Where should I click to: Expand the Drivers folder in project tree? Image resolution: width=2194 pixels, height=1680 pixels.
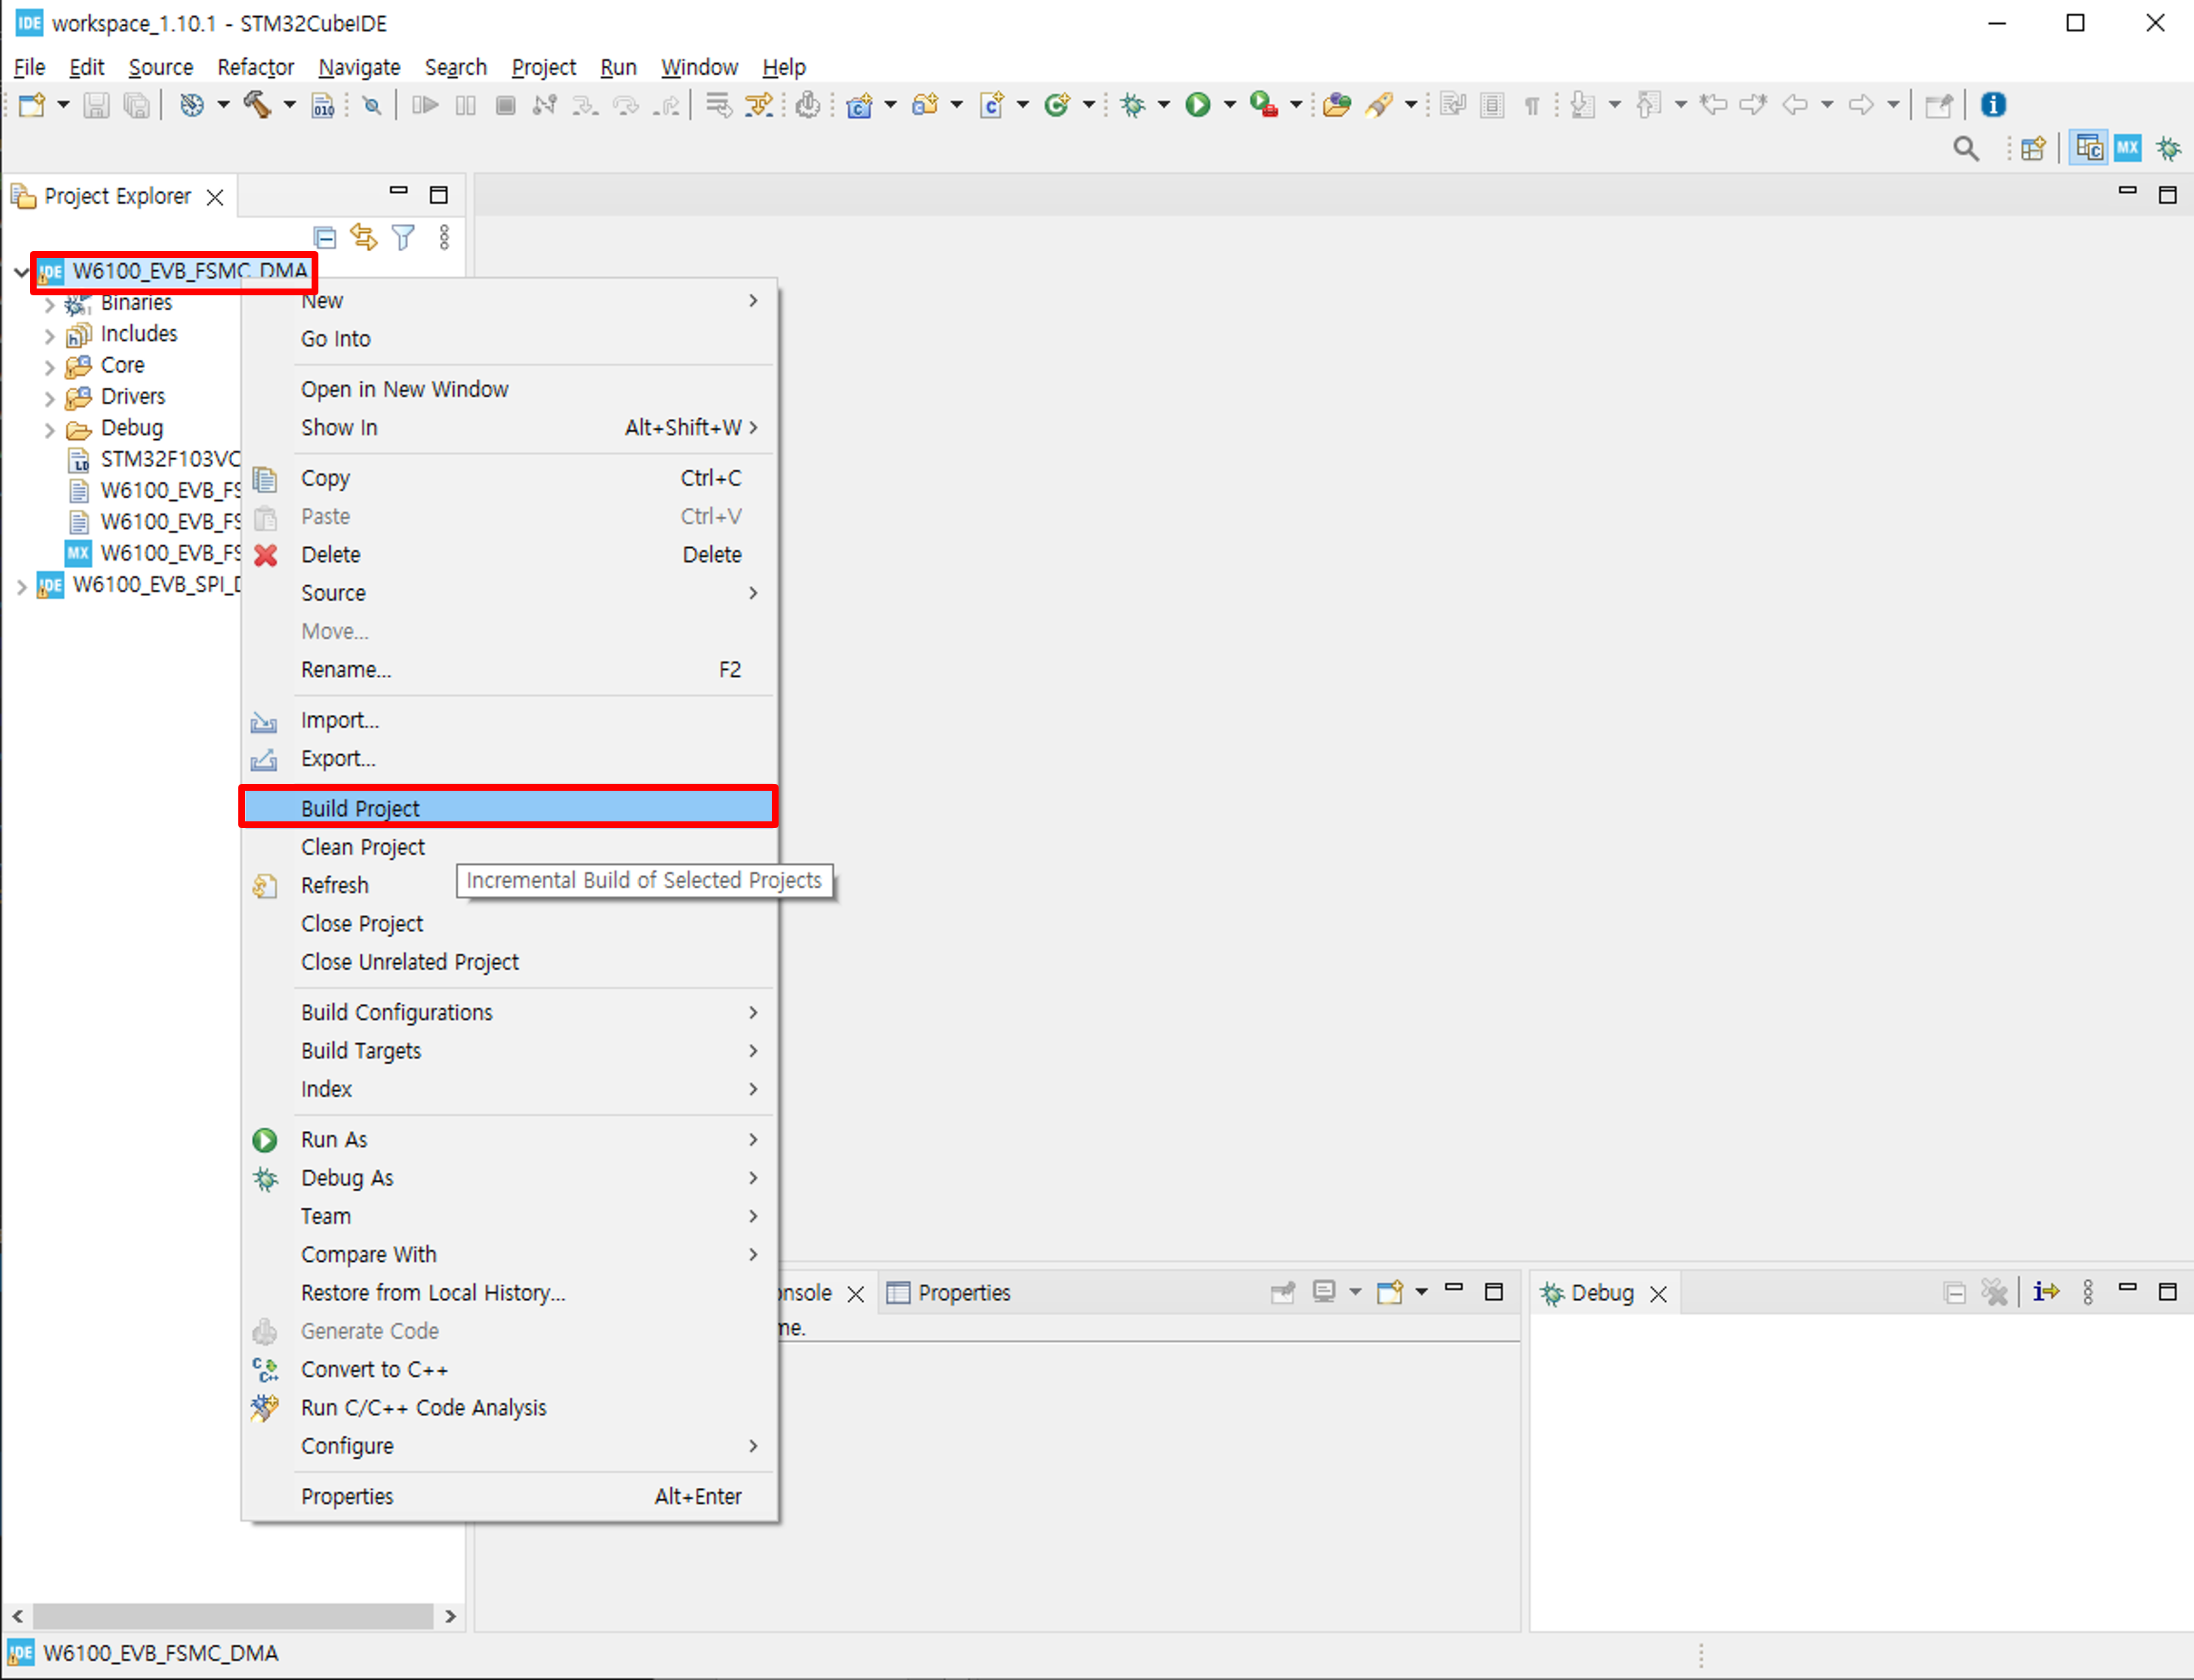[x=49, y=398]
